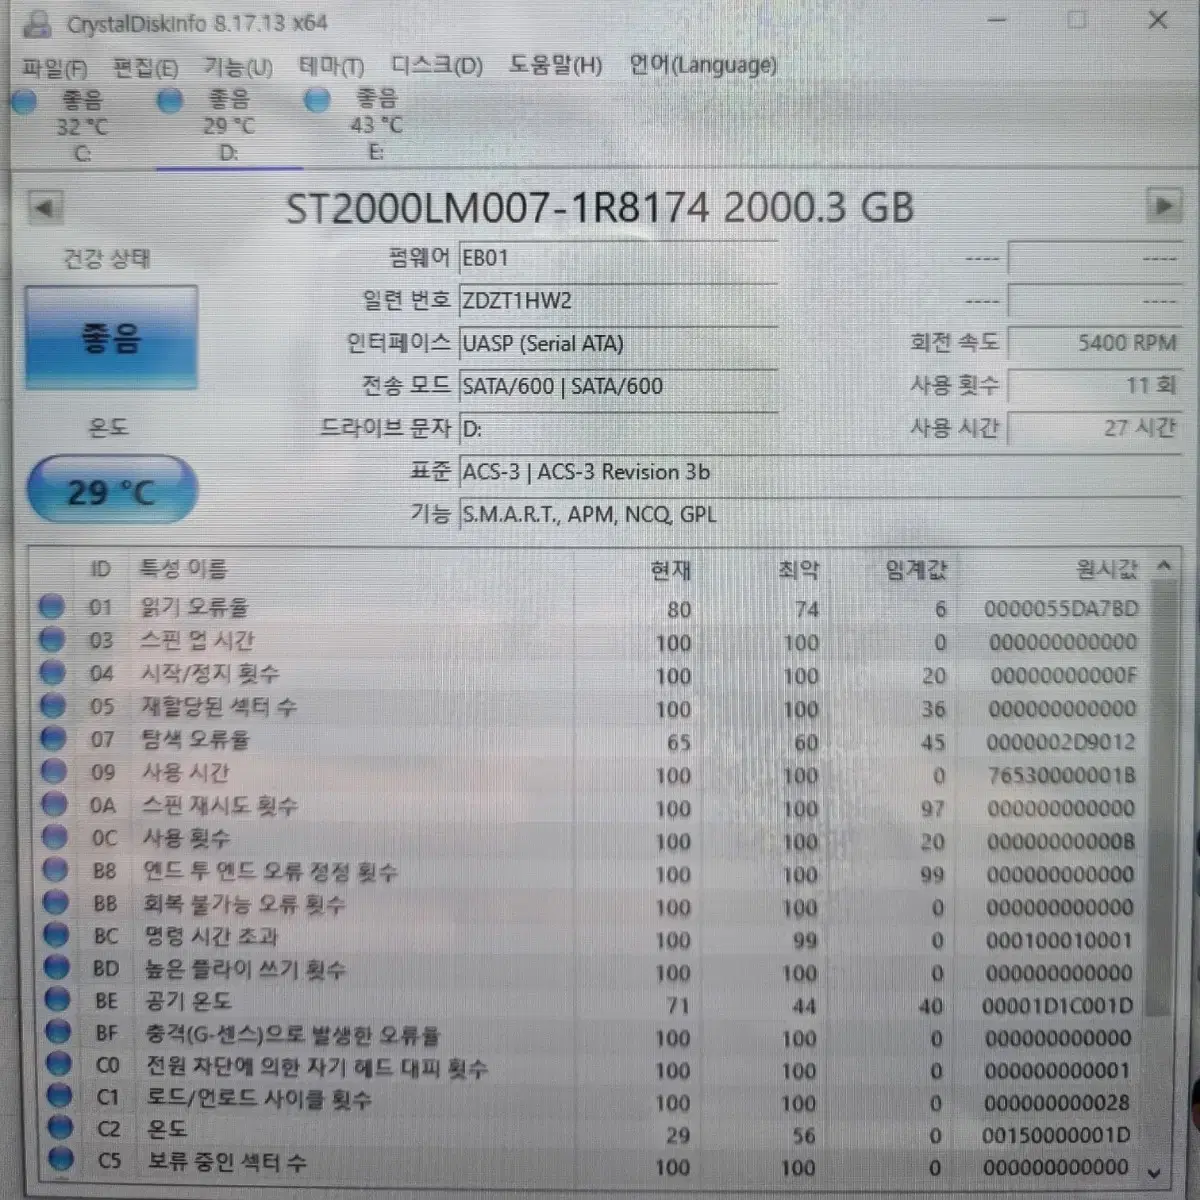Screen dimensions: 1200x1200
Task: Select raw value 76530000001B
Action: pyautogui.click(x=1061, y=775)
